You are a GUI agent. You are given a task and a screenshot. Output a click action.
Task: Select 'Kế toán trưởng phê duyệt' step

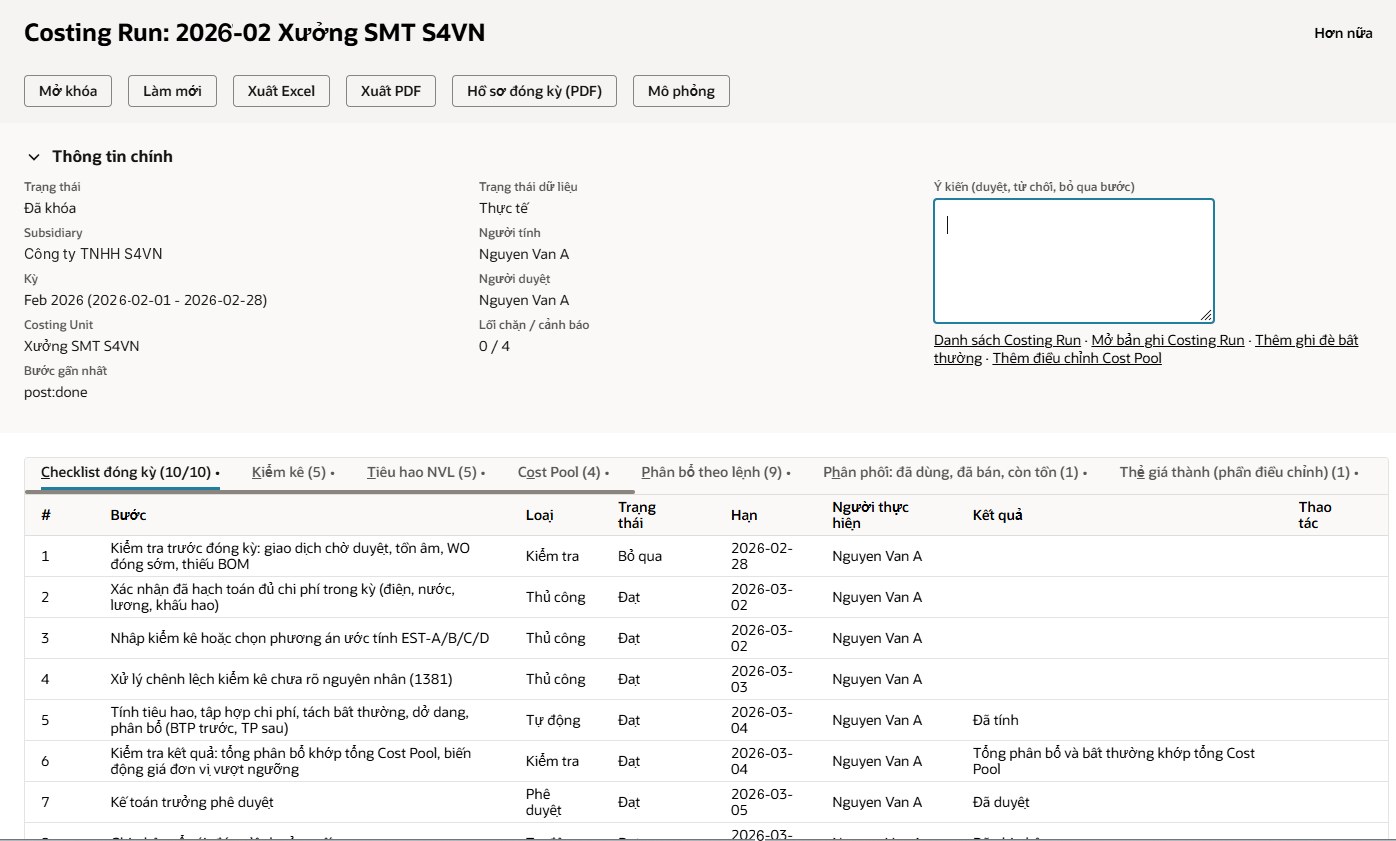(192, 802)
